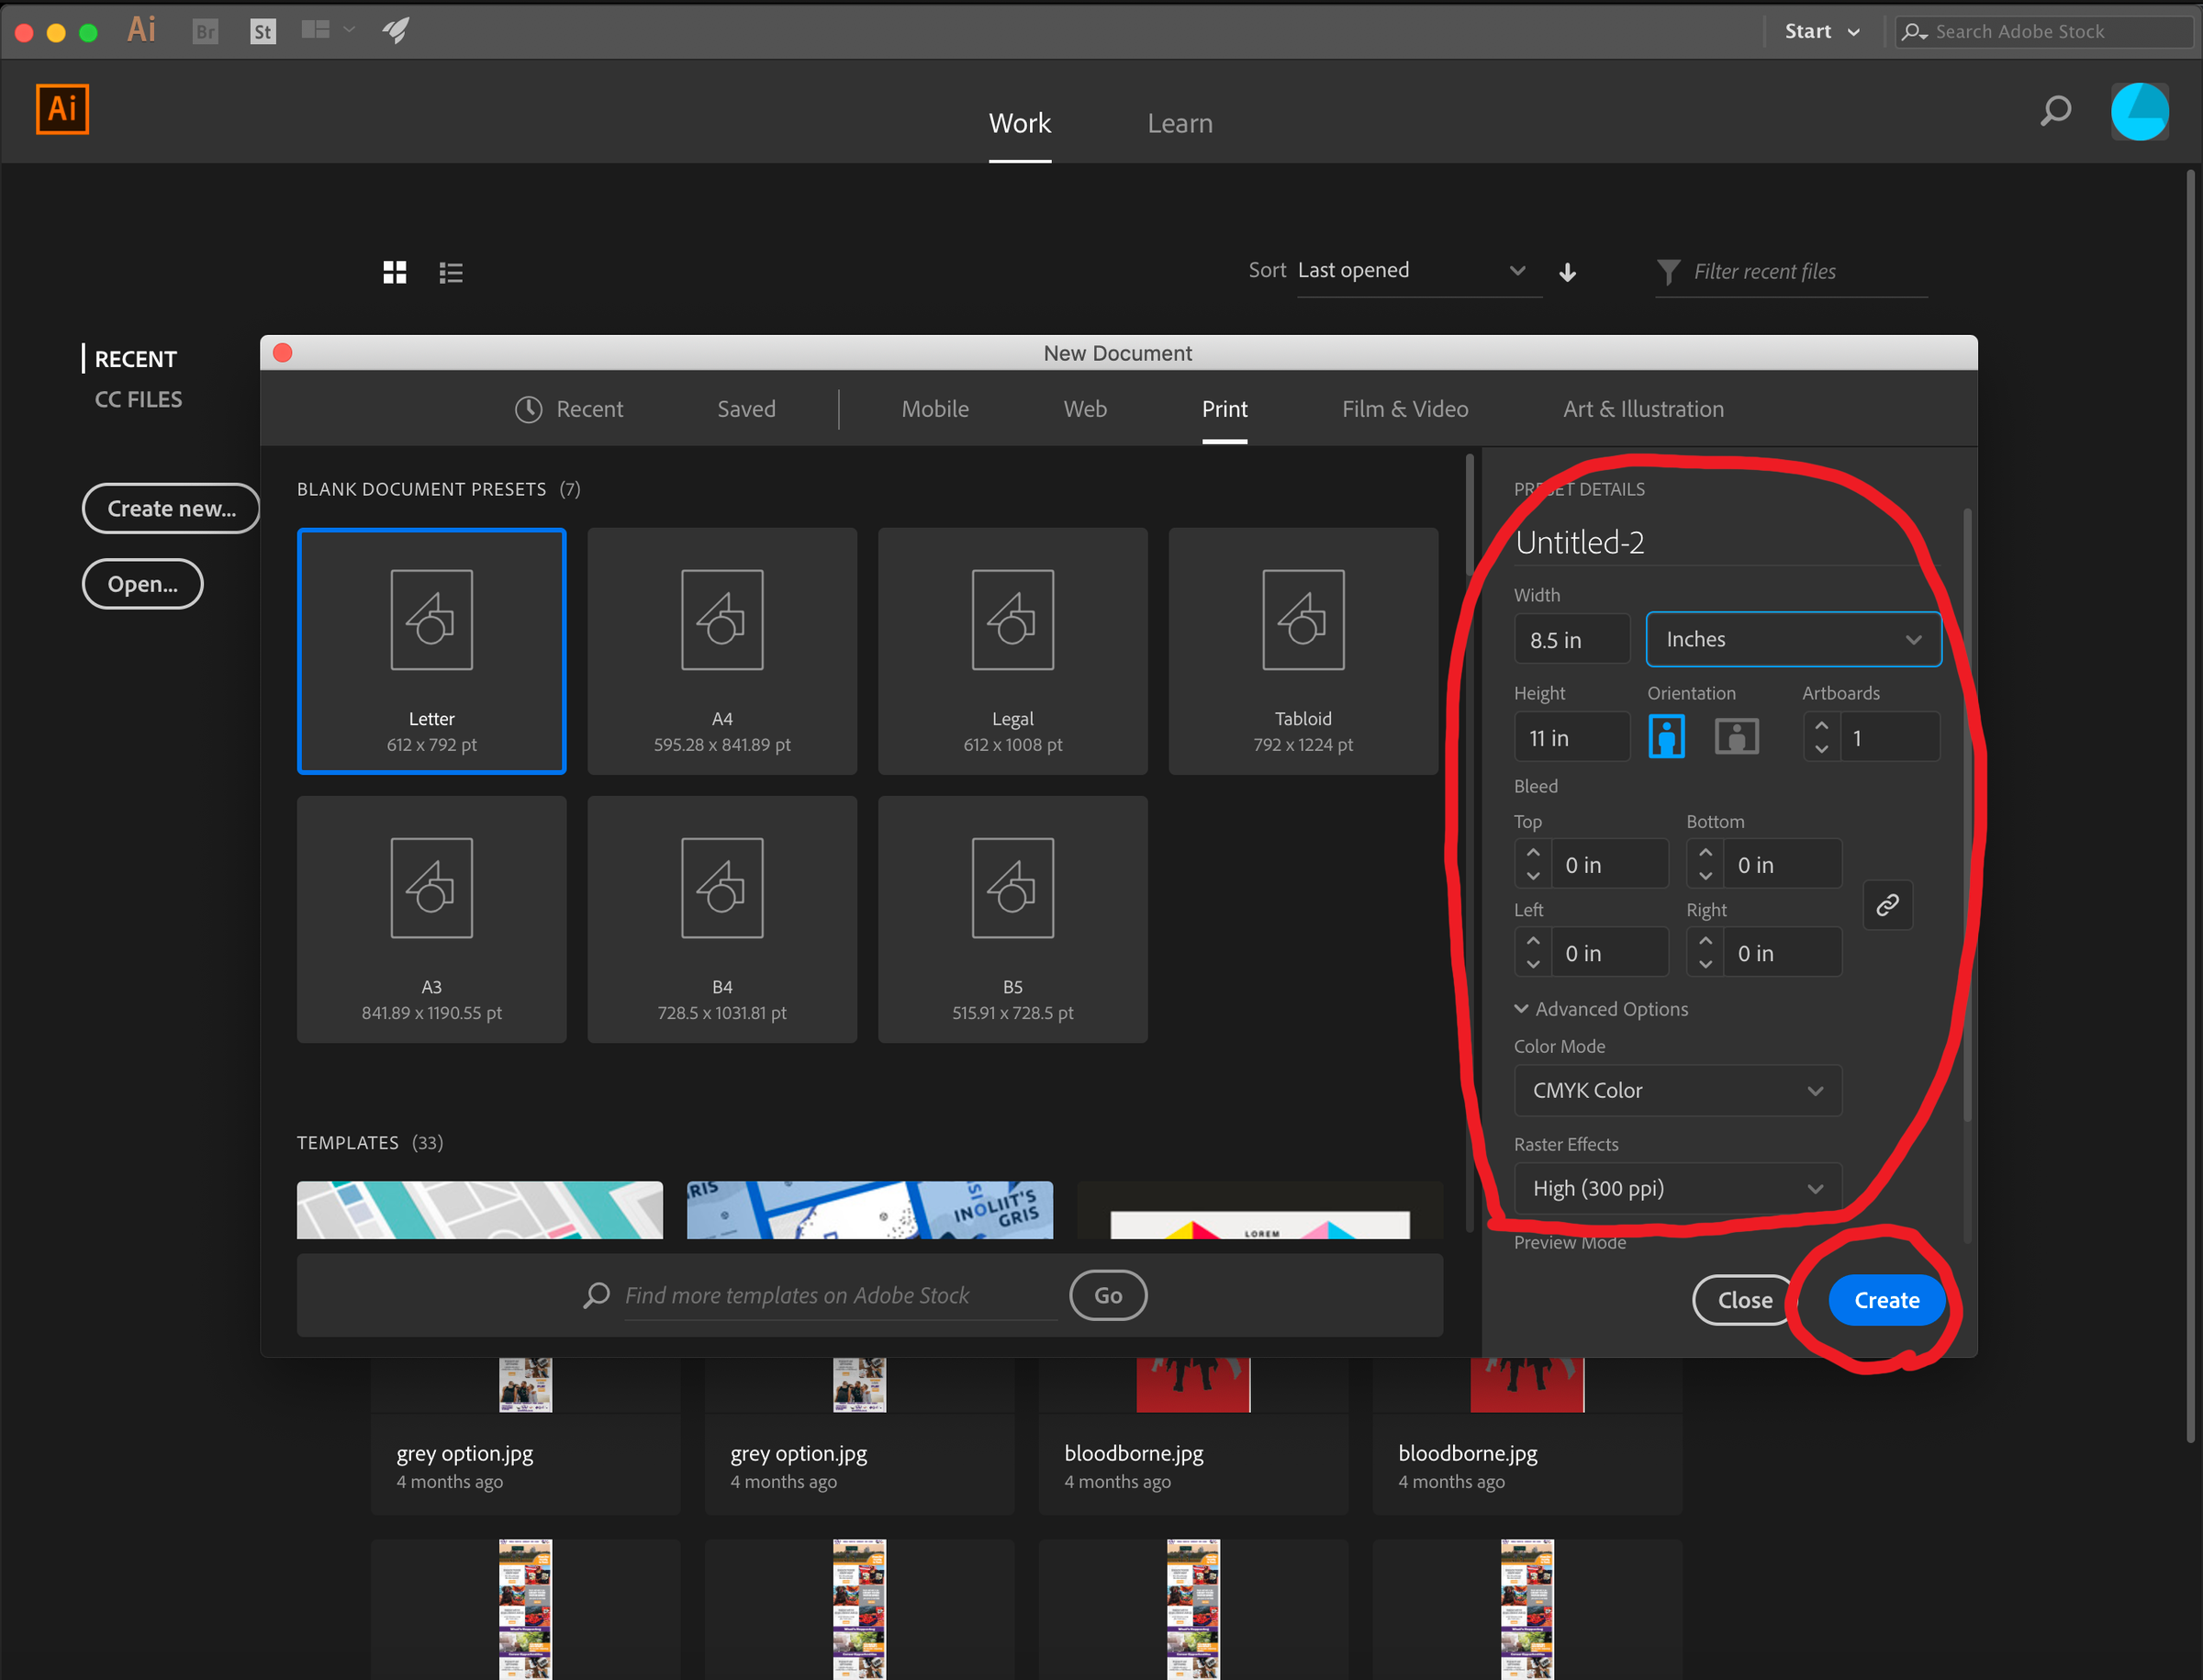Open the Learn tab
Image resolution: width=2203 pixels, height=1680 pixels.
click(1180, 123)
